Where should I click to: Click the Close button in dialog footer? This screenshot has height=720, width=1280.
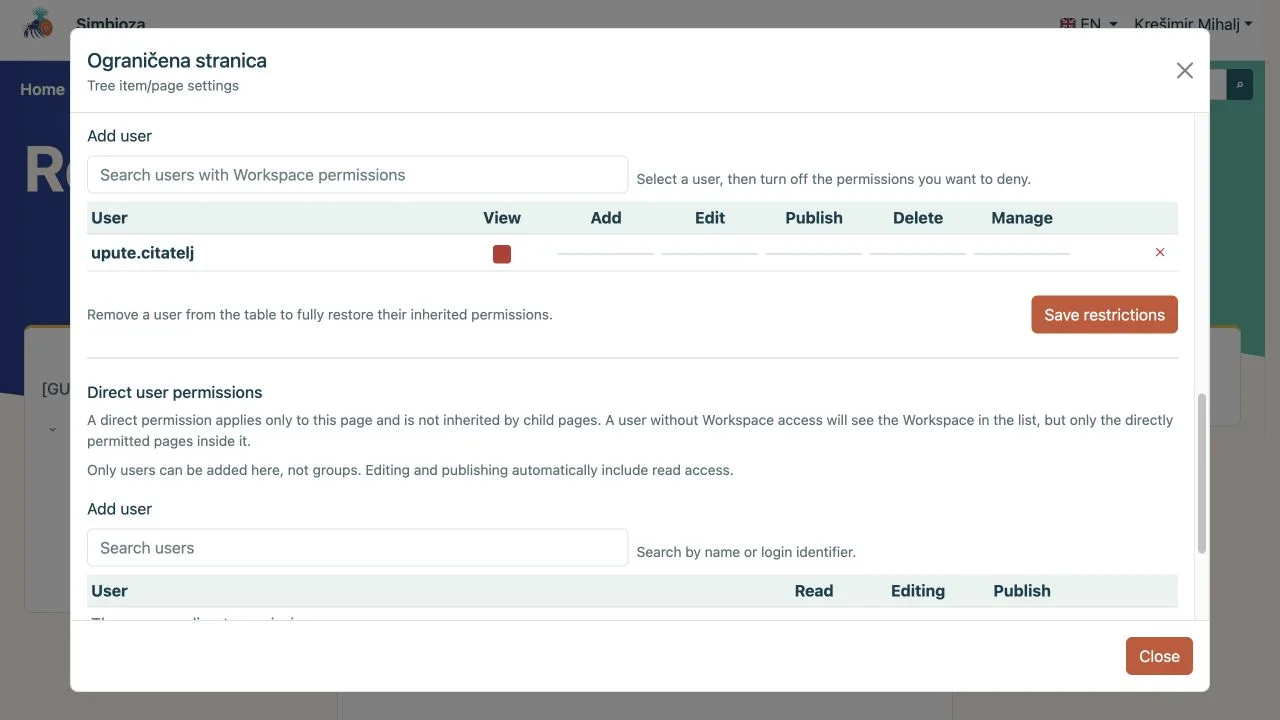pyautogui.click(x=1159, y=656)
